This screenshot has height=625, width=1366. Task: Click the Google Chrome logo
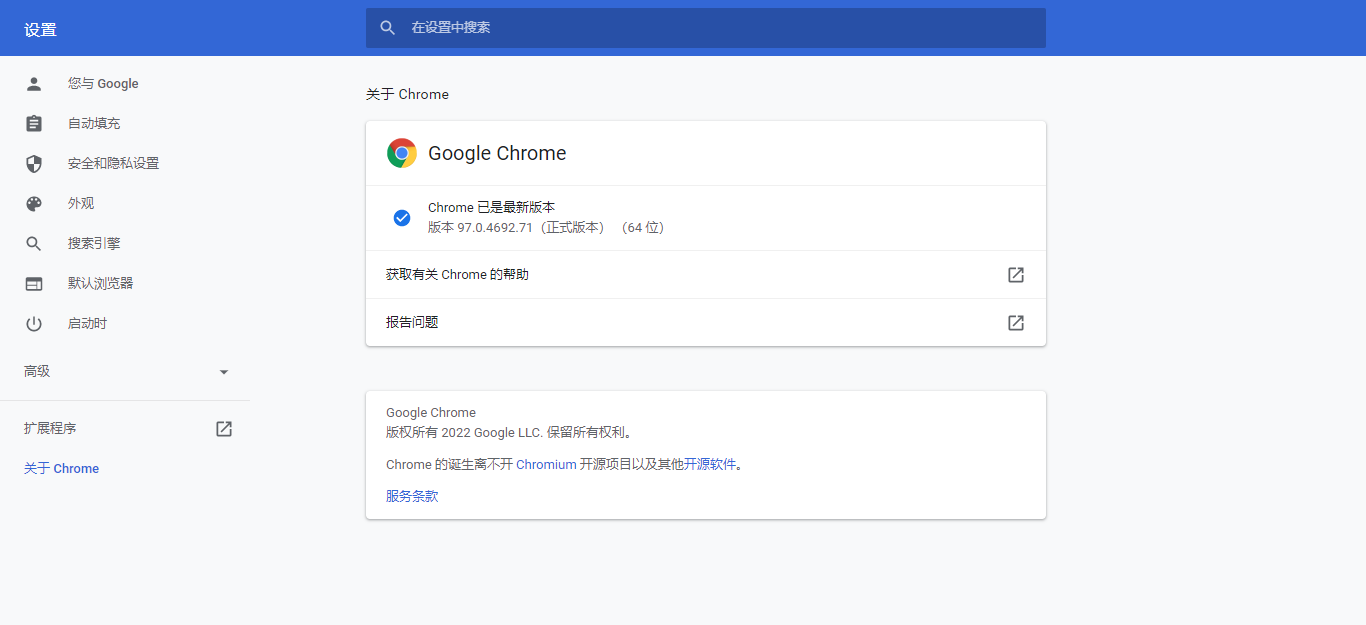402,153
